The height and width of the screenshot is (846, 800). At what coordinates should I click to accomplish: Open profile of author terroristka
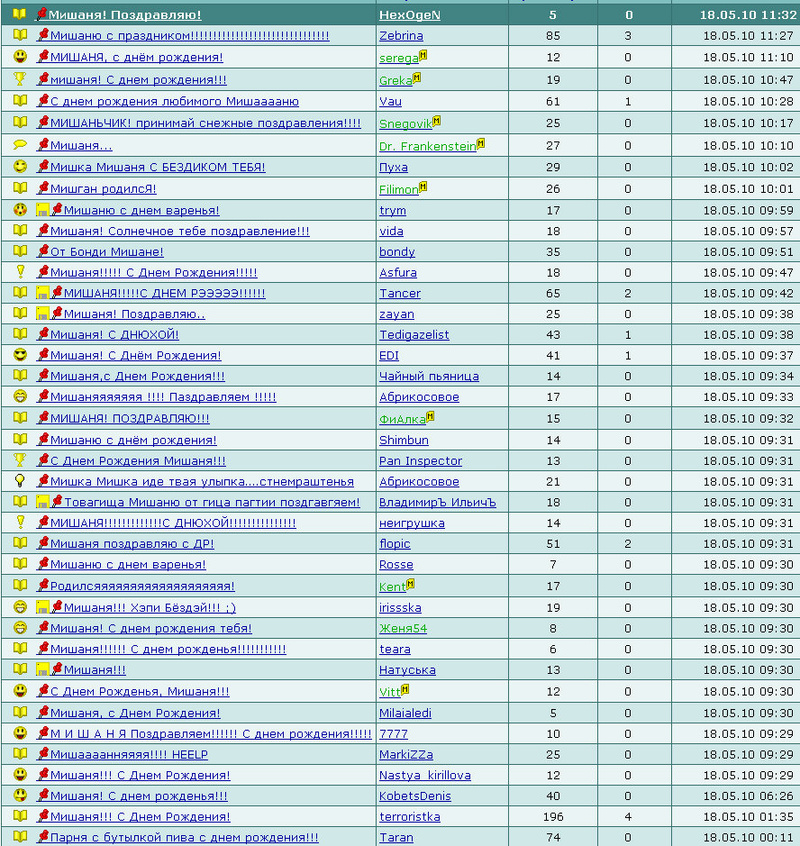409,817
